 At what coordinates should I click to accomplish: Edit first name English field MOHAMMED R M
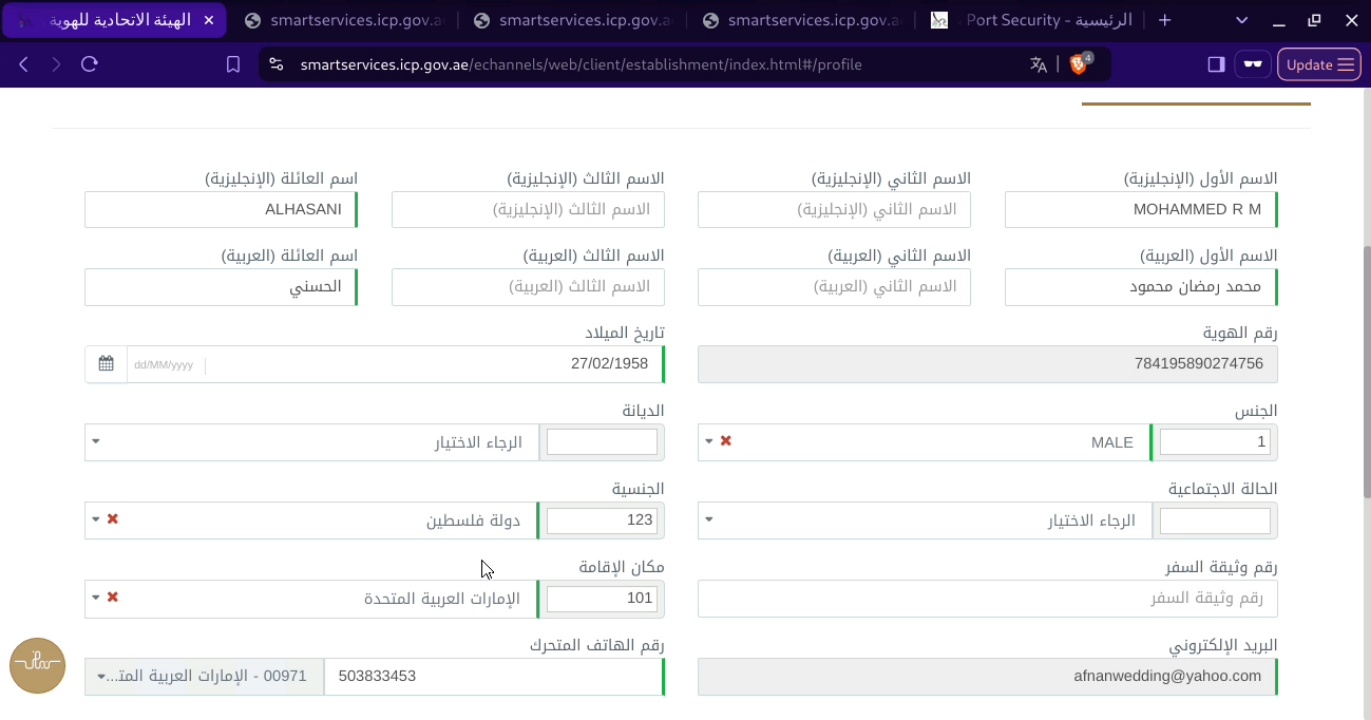(x=1141, y=209)
